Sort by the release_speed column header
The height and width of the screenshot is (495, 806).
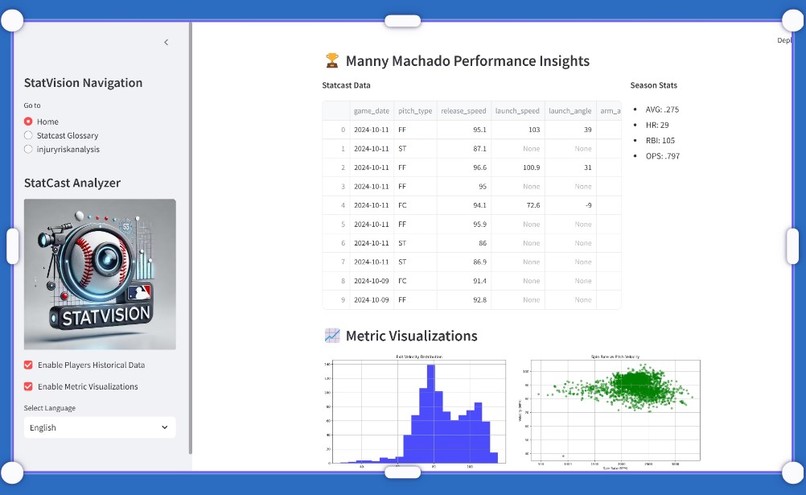pos(463,111)
